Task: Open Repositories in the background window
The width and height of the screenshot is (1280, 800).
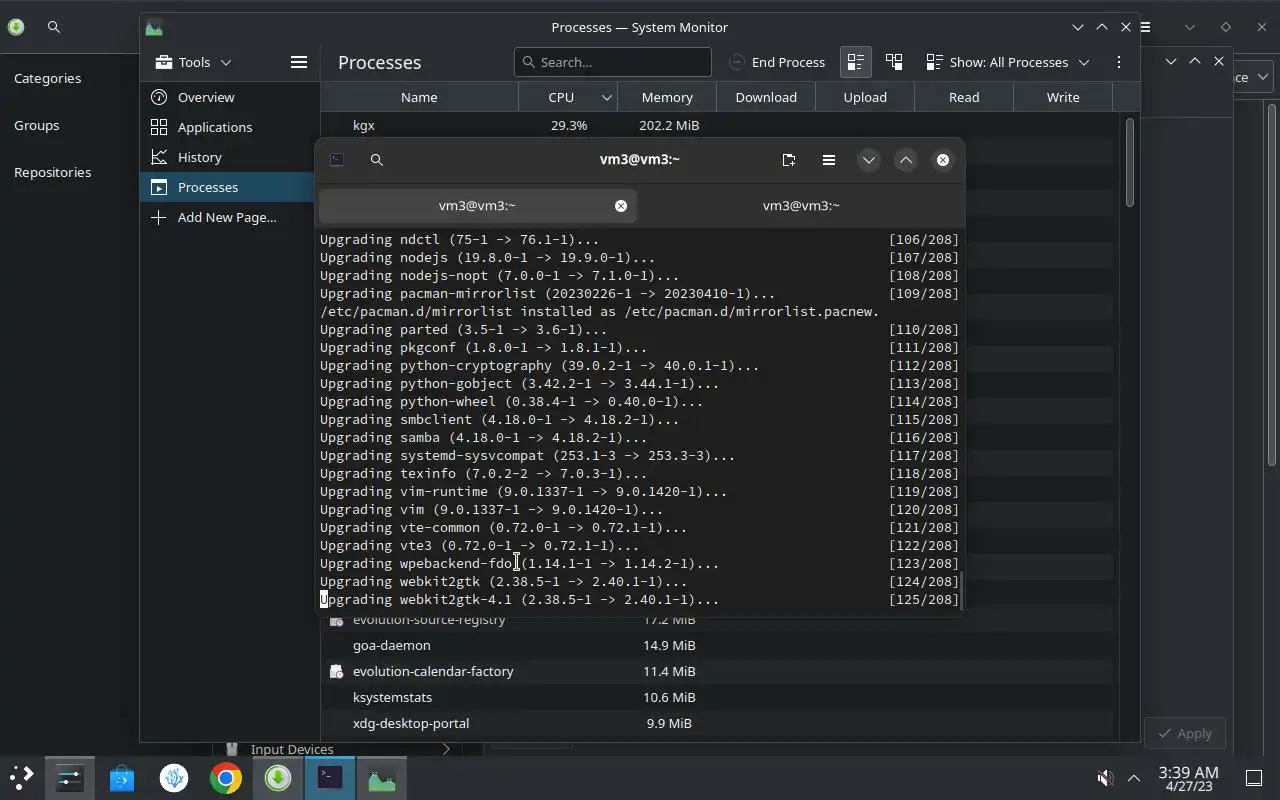Action: pos(52,172)
